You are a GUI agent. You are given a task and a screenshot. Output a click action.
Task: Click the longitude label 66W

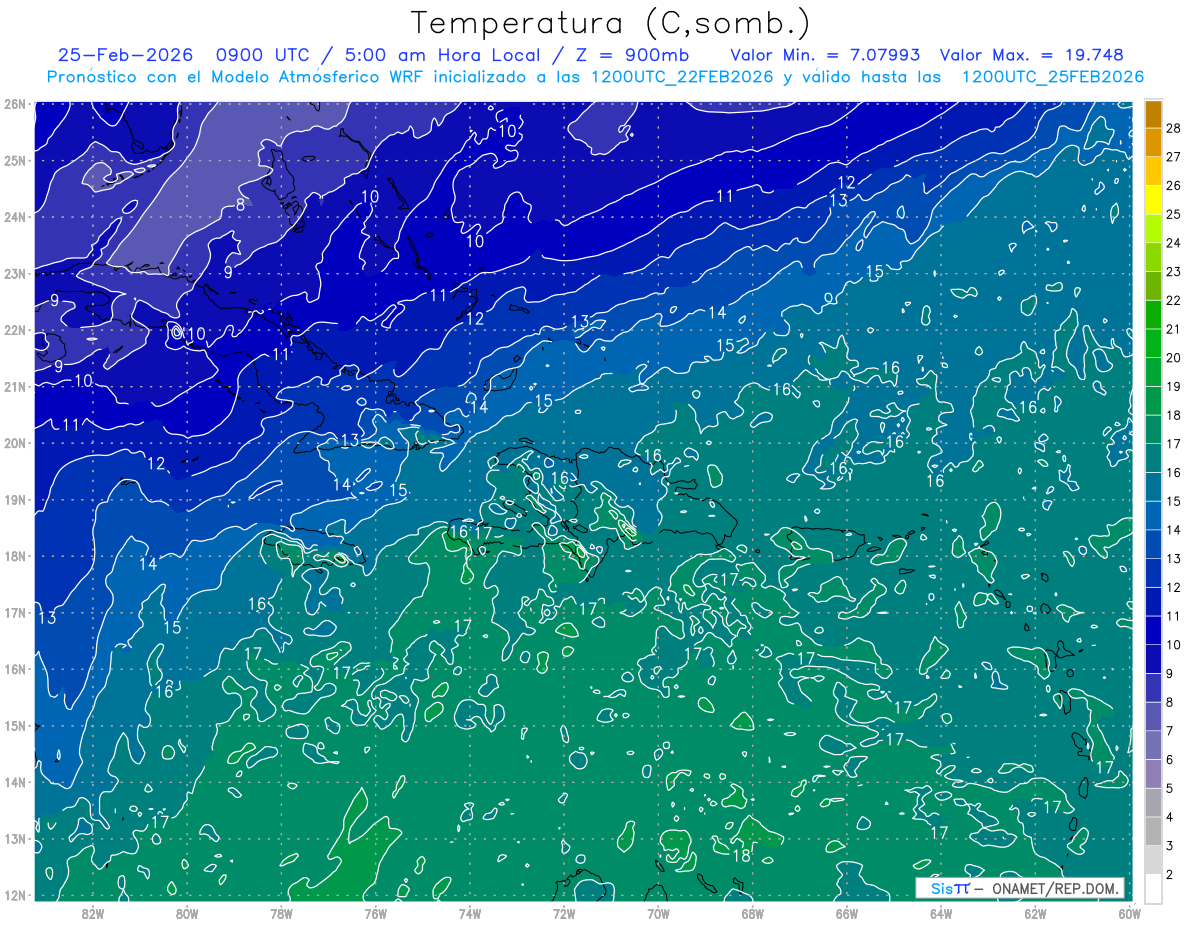point(846,913)
